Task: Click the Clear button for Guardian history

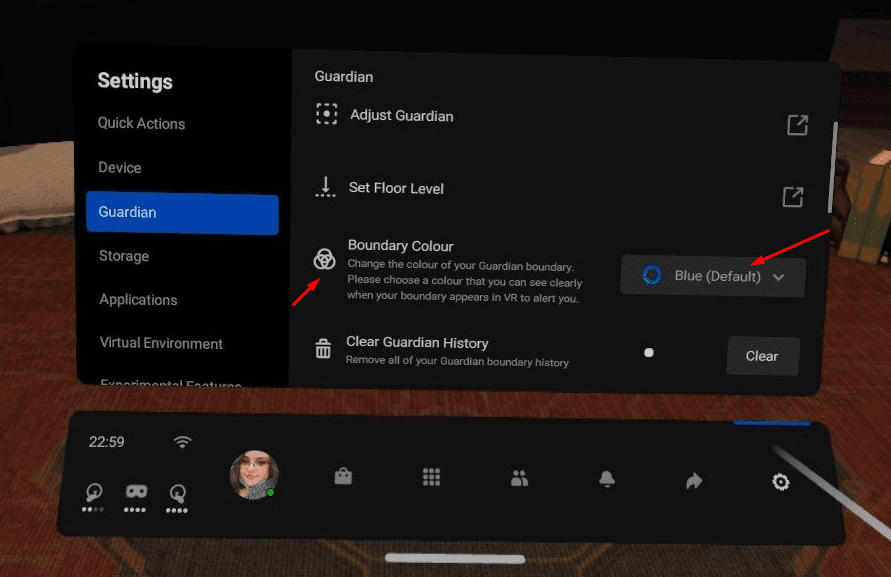Action: [x=763, y=356]
